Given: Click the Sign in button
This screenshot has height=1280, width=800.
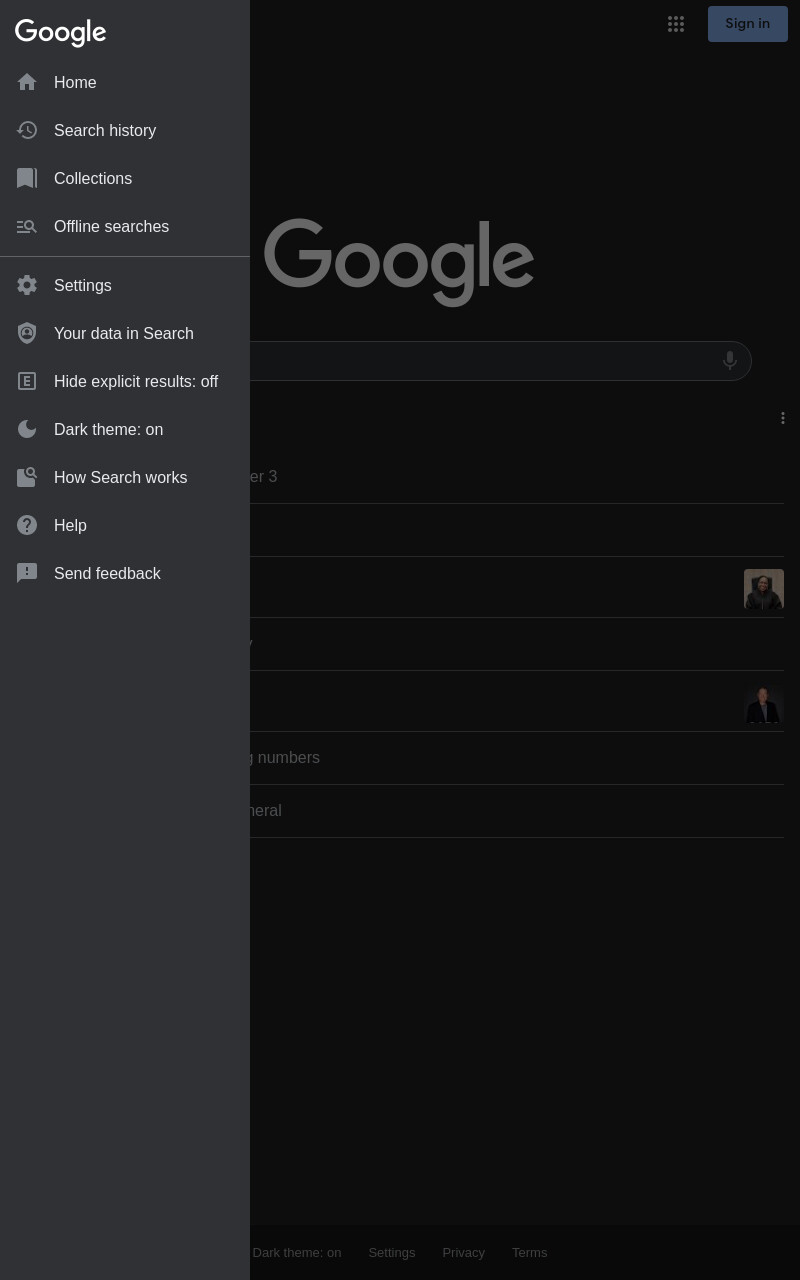Looking at the screenshot, I should click(748, 24).
